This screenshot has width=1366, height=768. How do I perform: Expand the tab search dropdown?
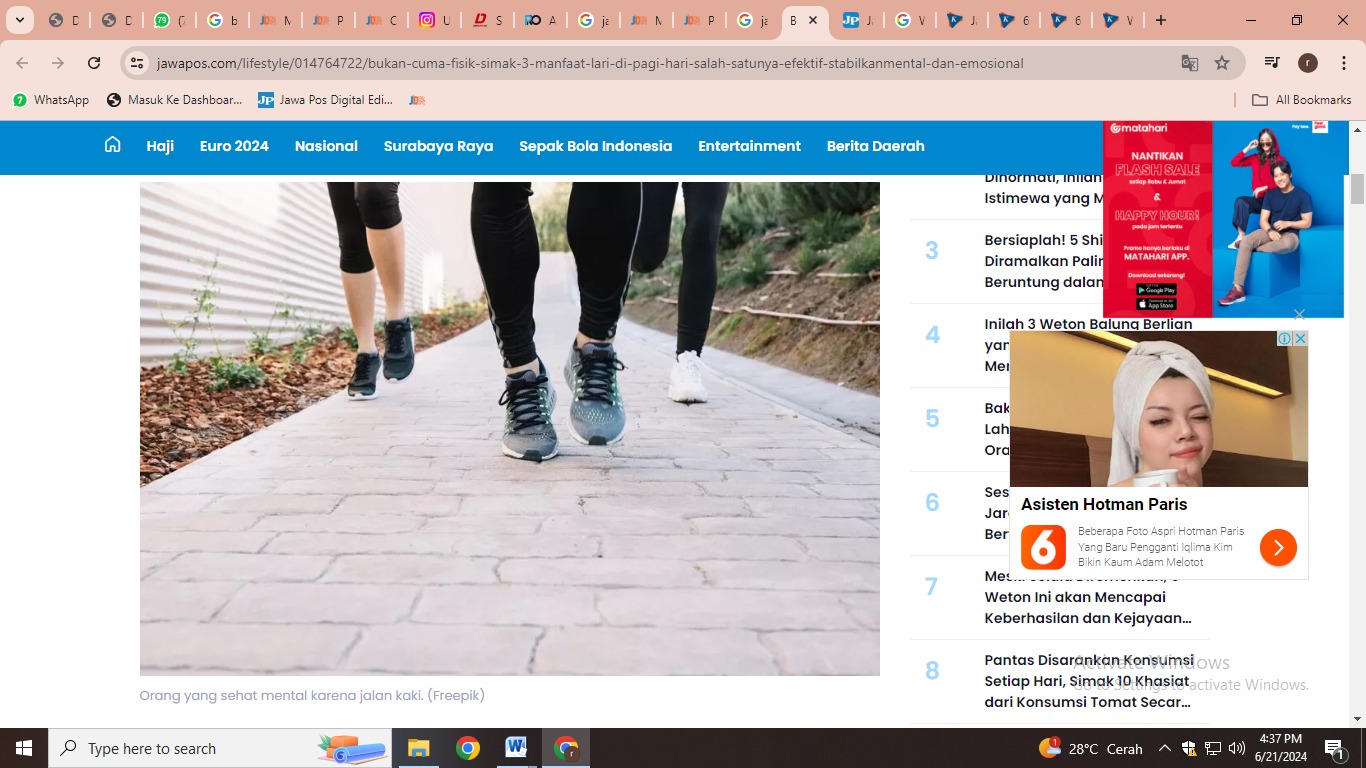click(19, 20)
